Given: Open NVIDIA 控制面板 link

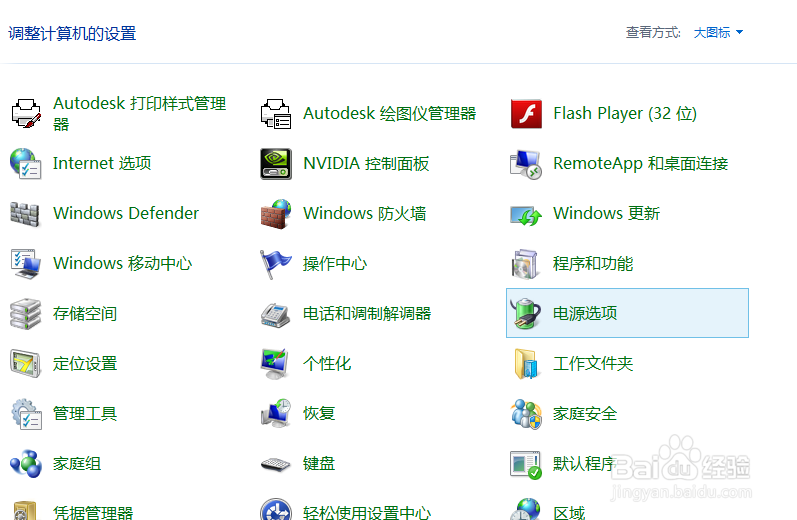Looking at the screenshot, I should tap(366, 163).
